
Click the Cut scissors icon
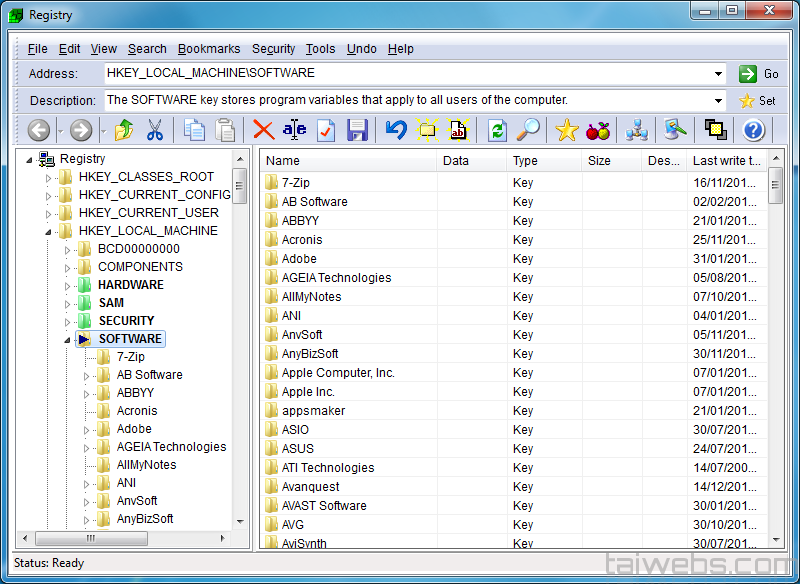tap(154, 130)
